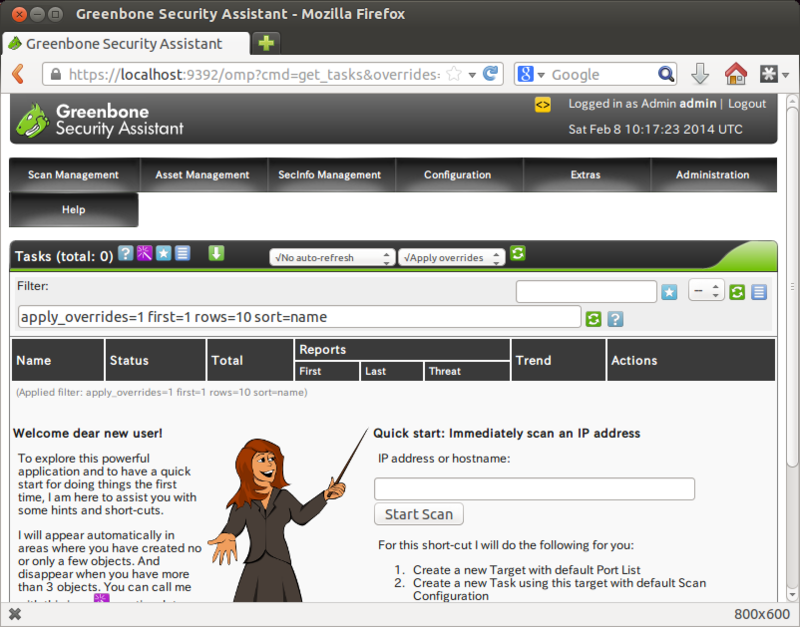800x627 pixels.
Task: Open Firefox toolbar customize menu icon
Action: 768,74
